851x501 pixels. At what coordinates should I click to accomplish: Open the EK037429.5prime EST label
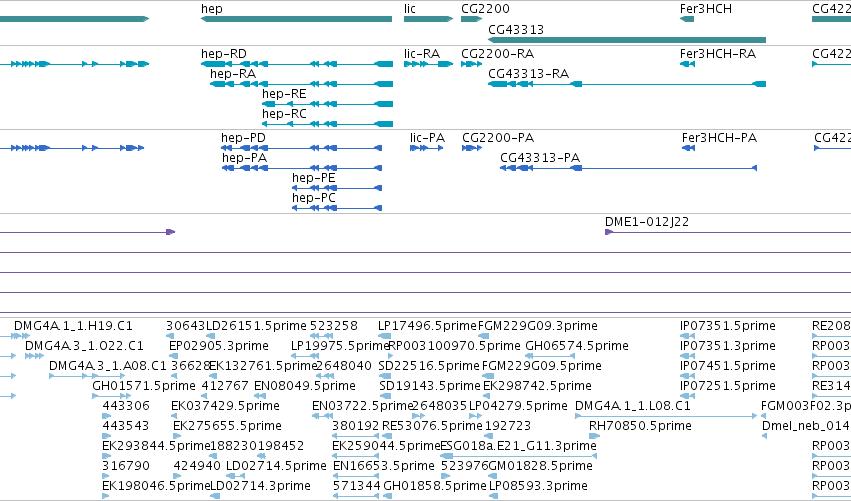pyautogui.click(x=225, y=407)
